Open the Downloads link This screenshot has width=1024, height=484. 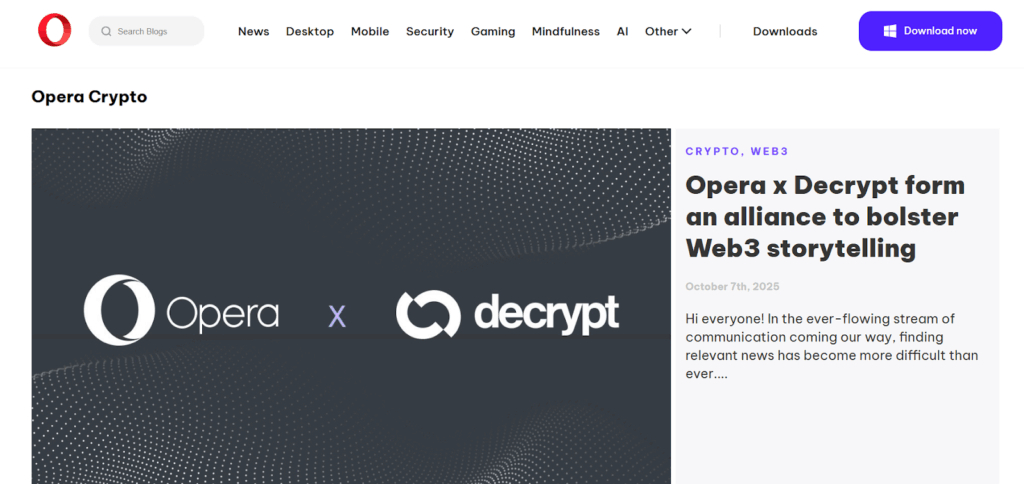click(x=785, y=31)
